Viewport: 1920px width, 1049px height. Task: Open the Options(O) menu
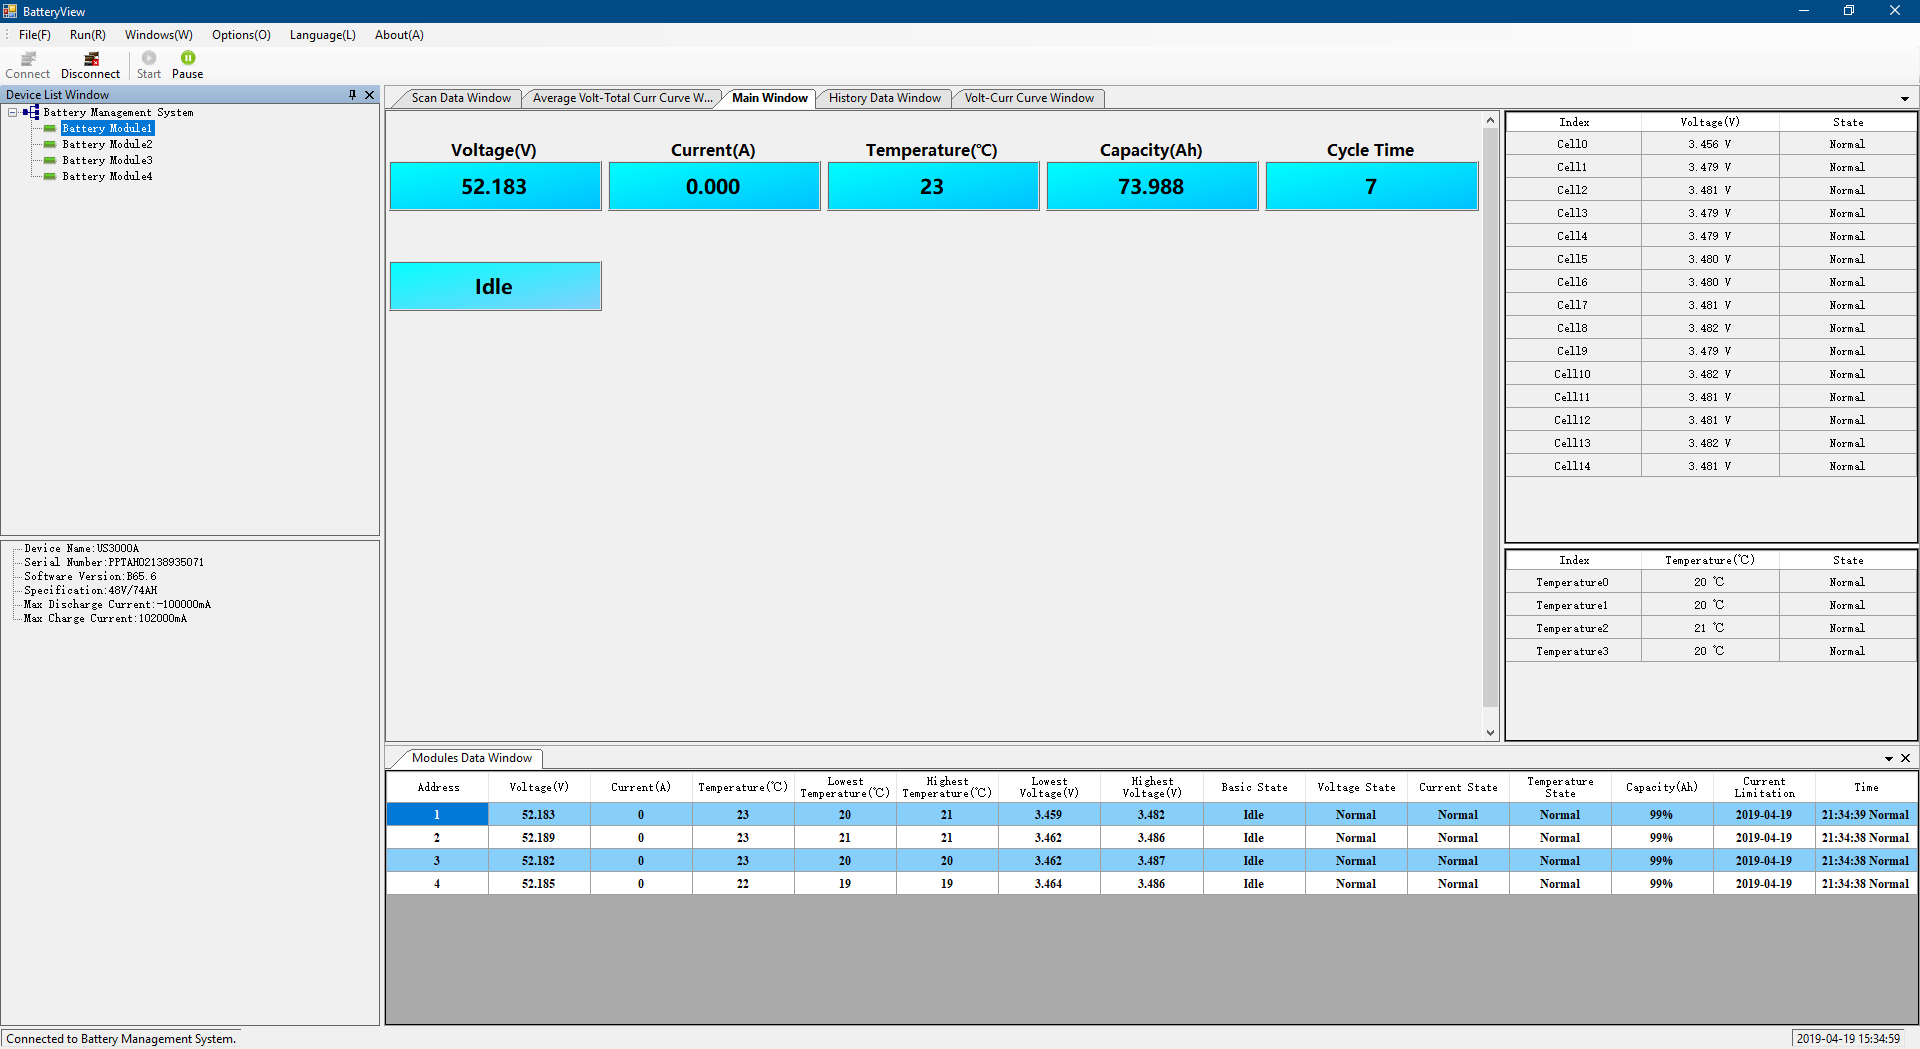(241, 35)
